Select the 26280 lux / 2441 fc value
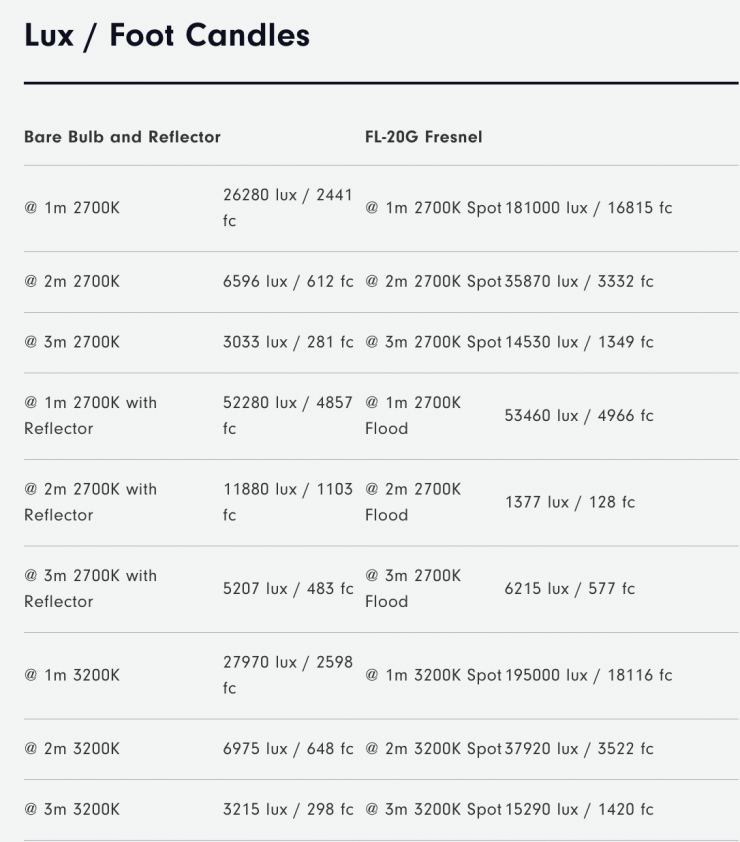The height and width of the screenshot is (842, 740). pos(287,208)
